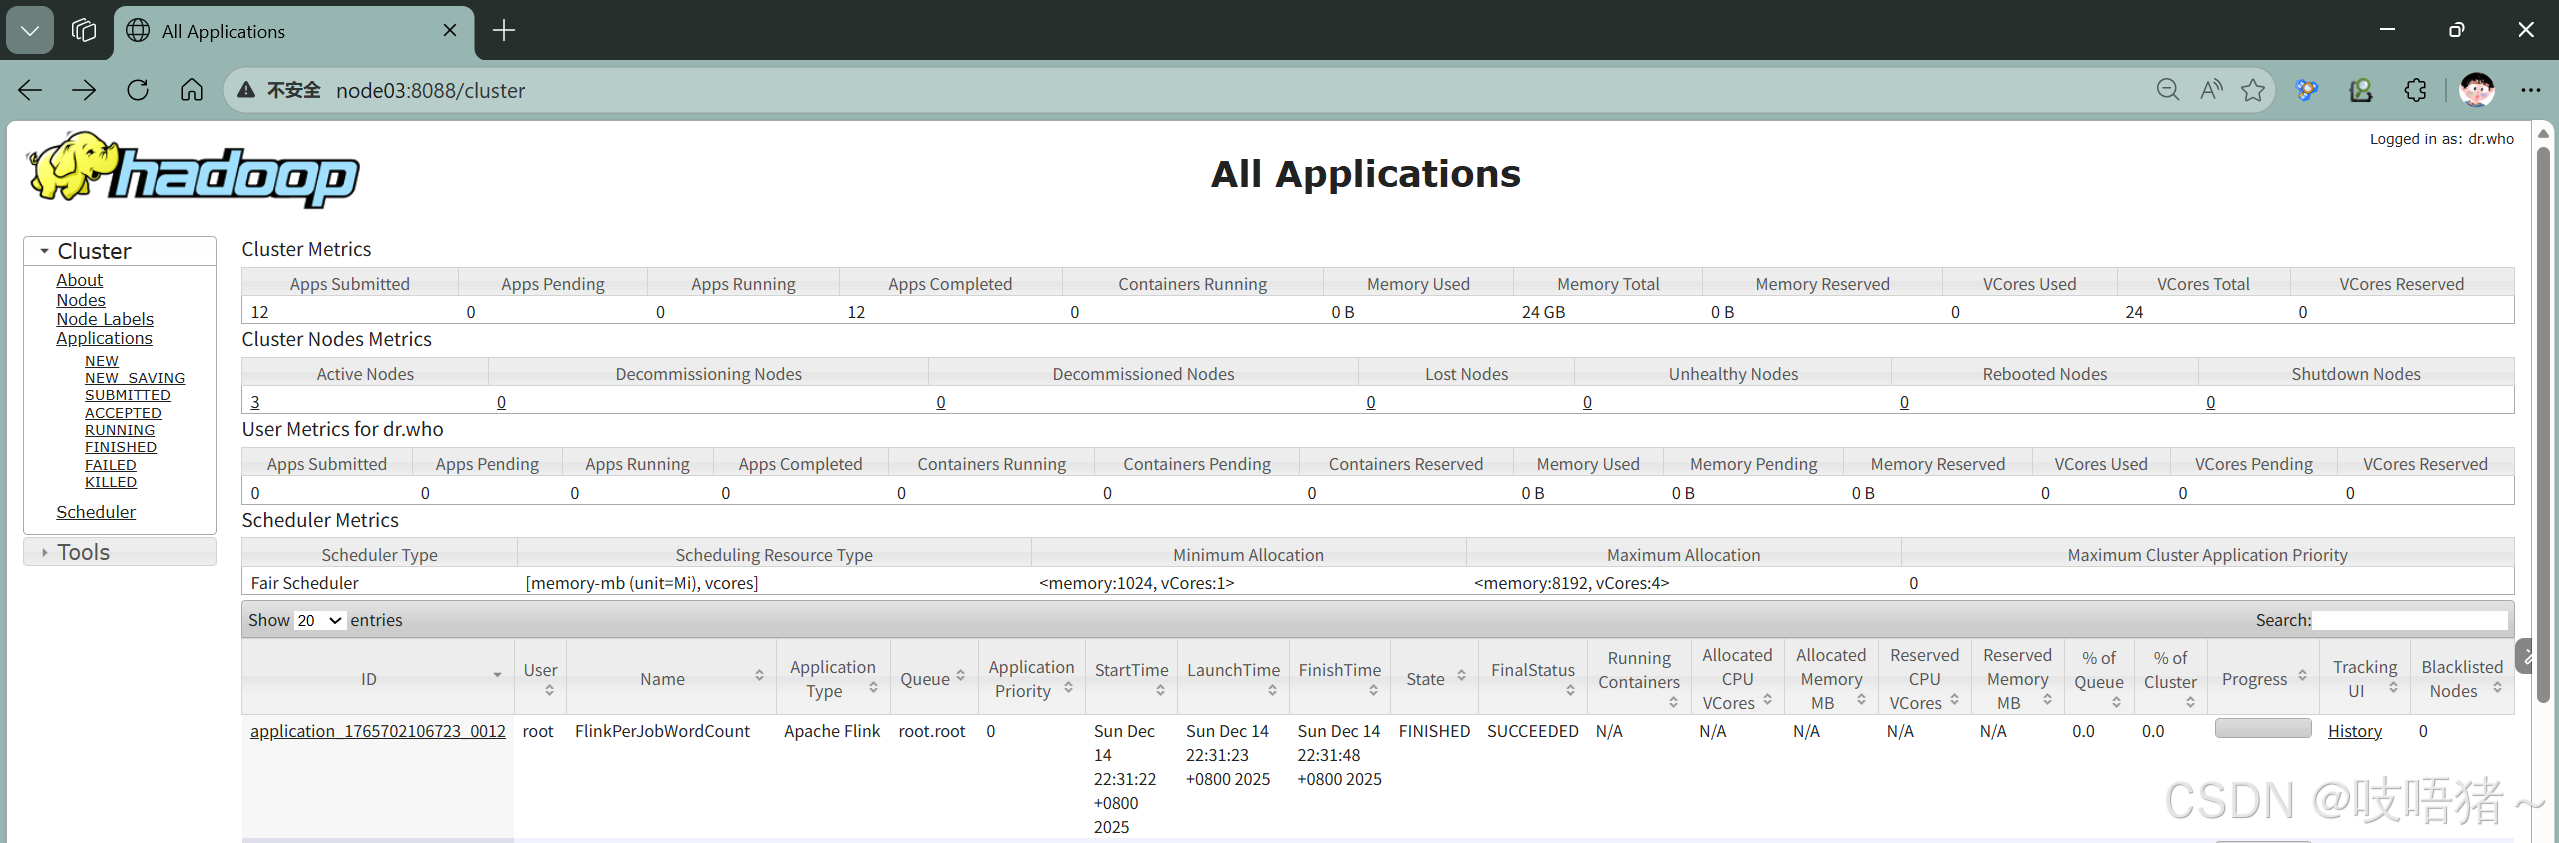Go forward with the browser forward arrow

pyautogui.click(x=84, y=90)
